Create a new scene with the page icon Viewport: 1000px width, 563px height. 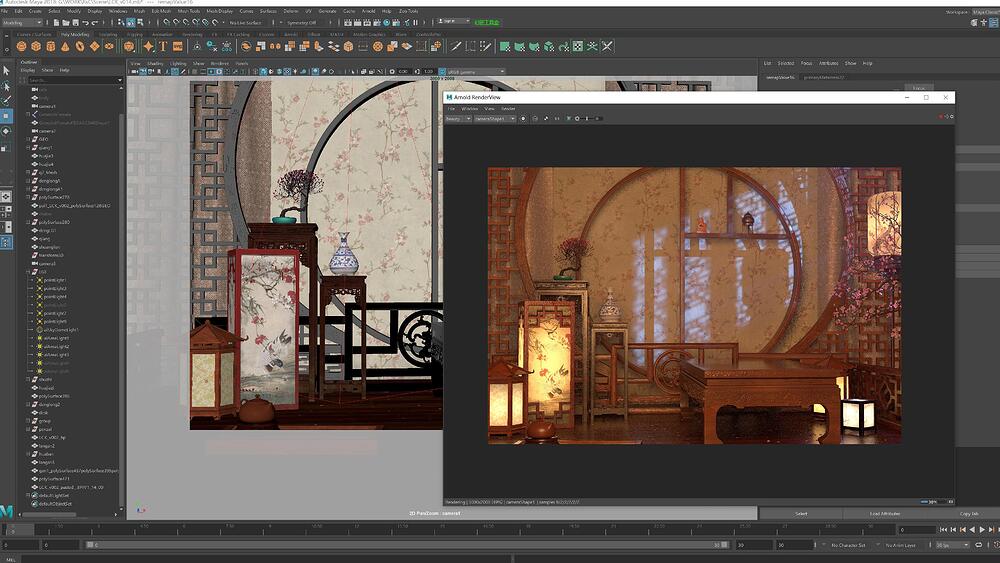[57, 23]
